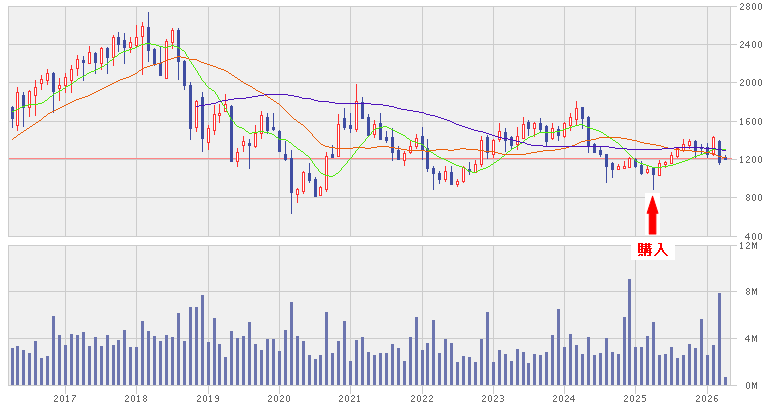Click the 2020 year label on time axis

tap(278, 399)
